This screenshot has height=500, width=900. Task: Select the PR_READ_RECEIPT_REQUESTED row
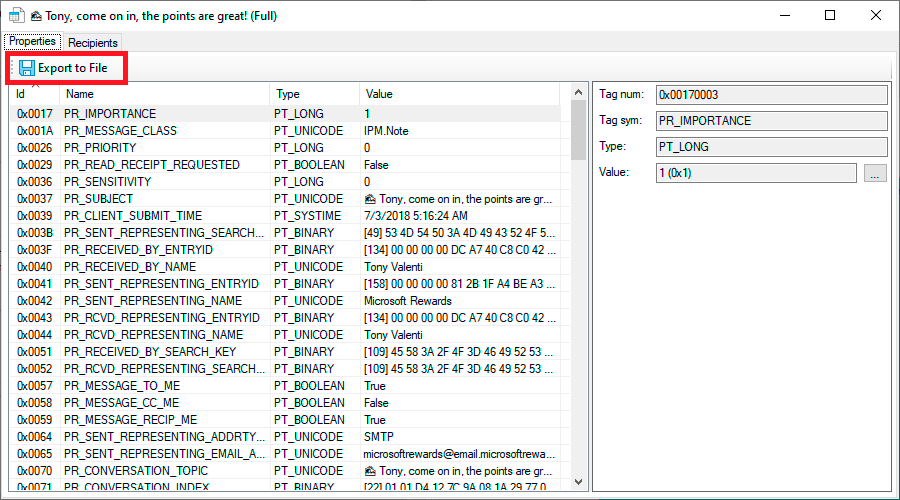285,165
